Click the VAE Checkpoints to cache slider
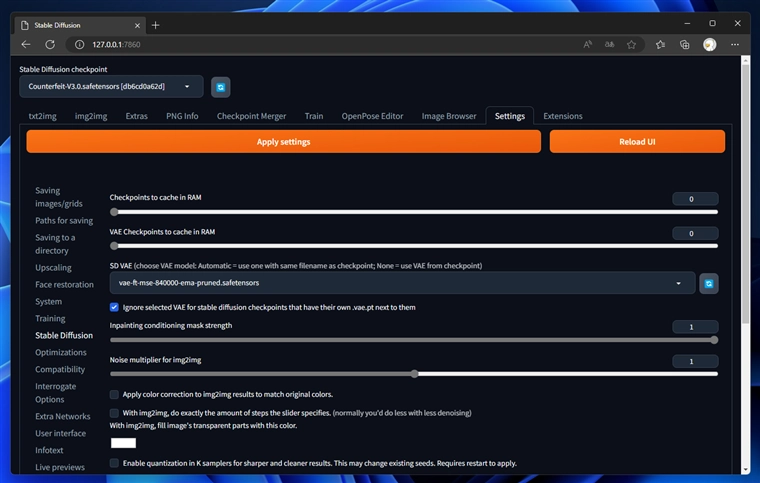Viewport: 760px width, 483px height. [414, 246]
